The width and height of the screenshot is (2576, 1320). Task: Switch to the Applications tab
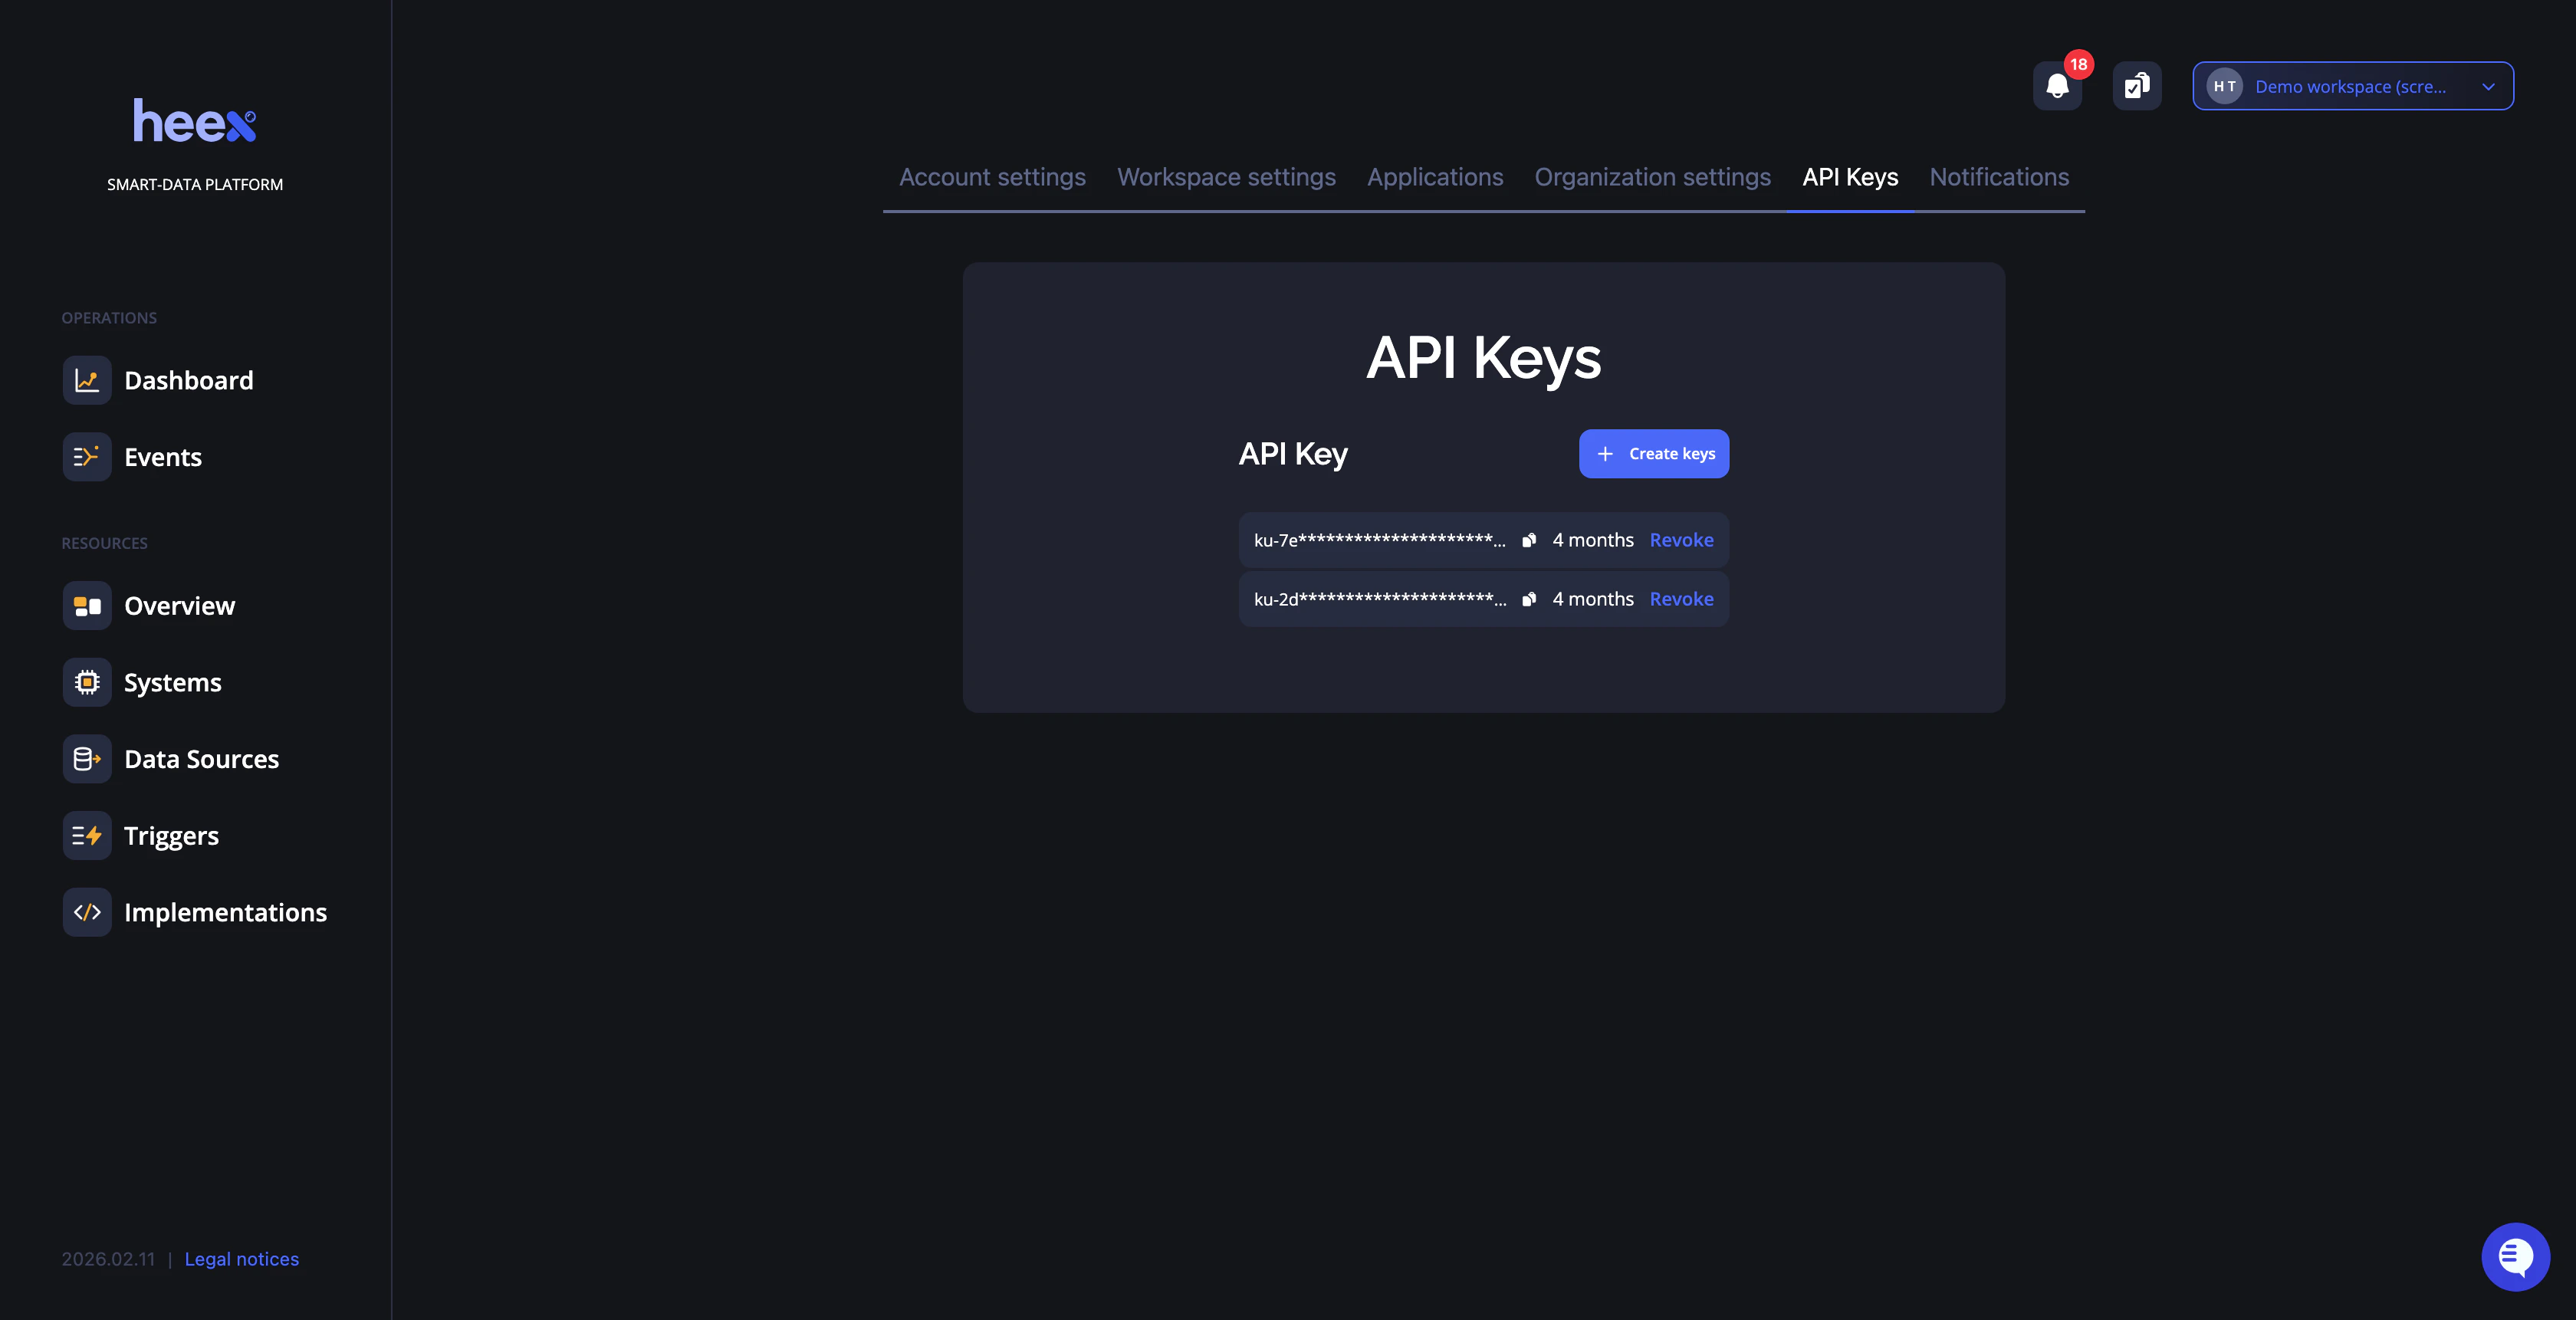tap(1435, 177)
